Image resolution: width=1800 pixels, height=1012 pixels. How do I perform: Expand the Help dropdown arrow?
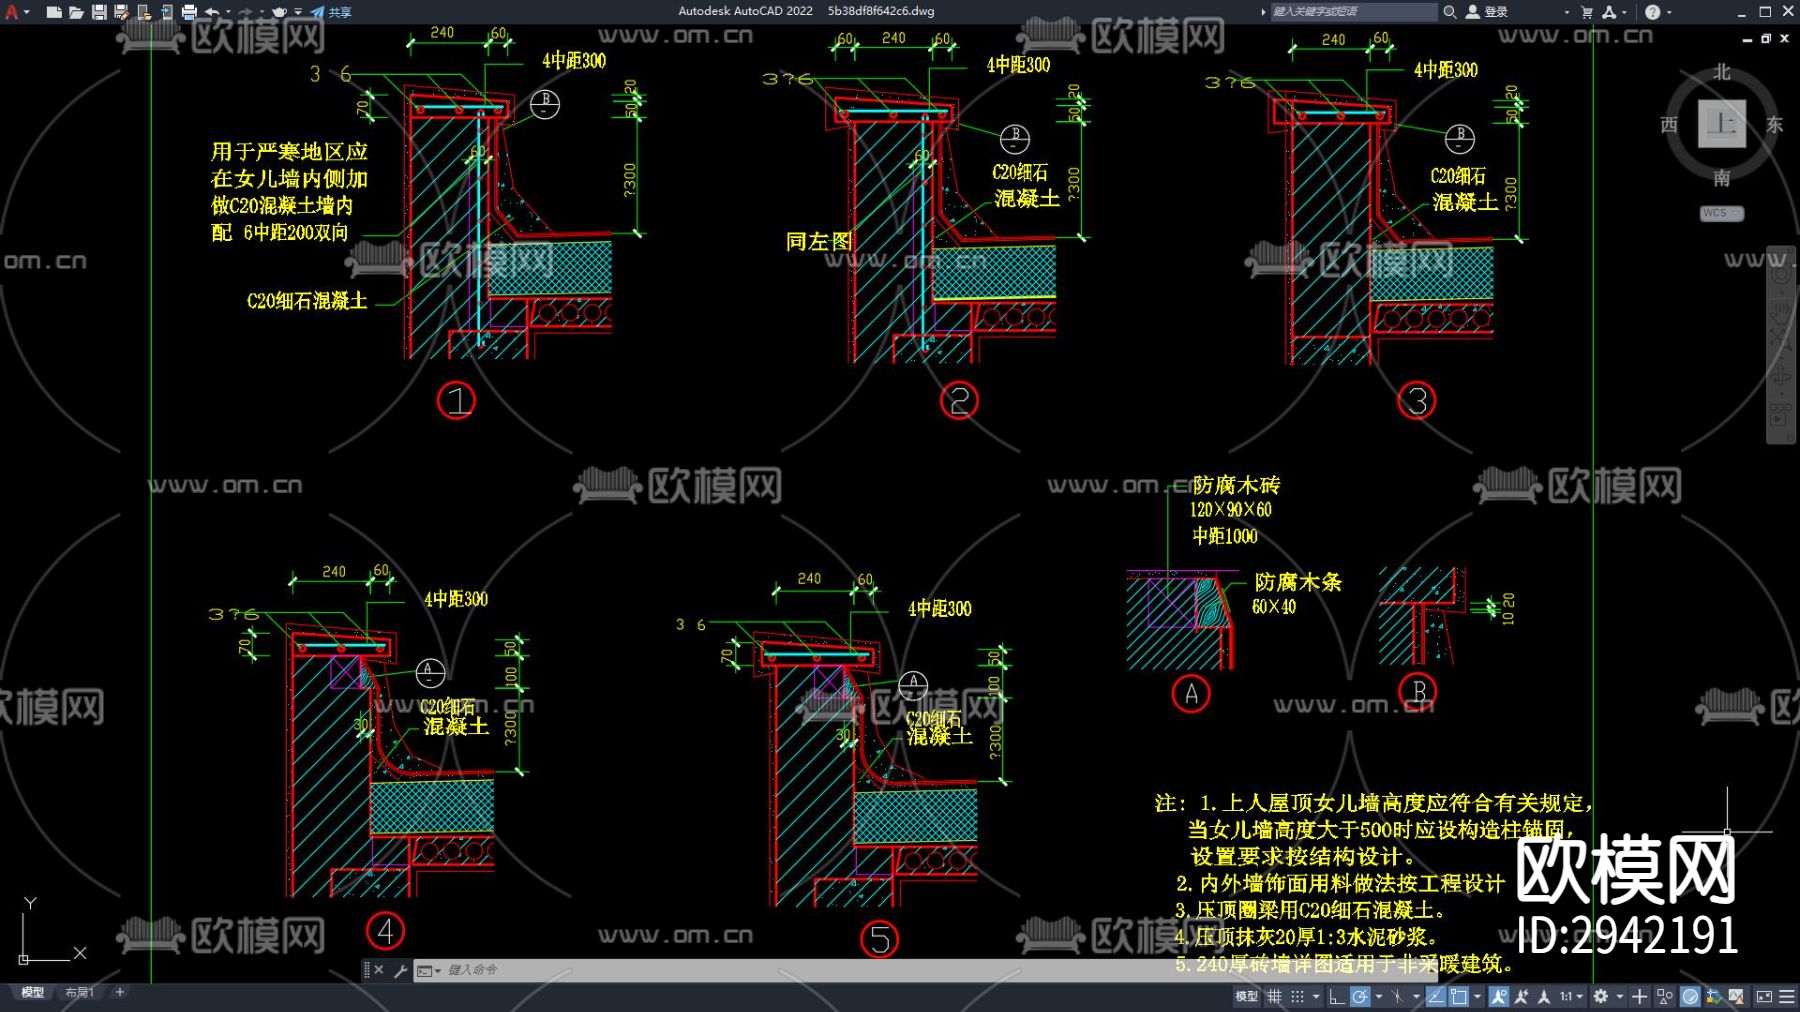[1669, 12]
